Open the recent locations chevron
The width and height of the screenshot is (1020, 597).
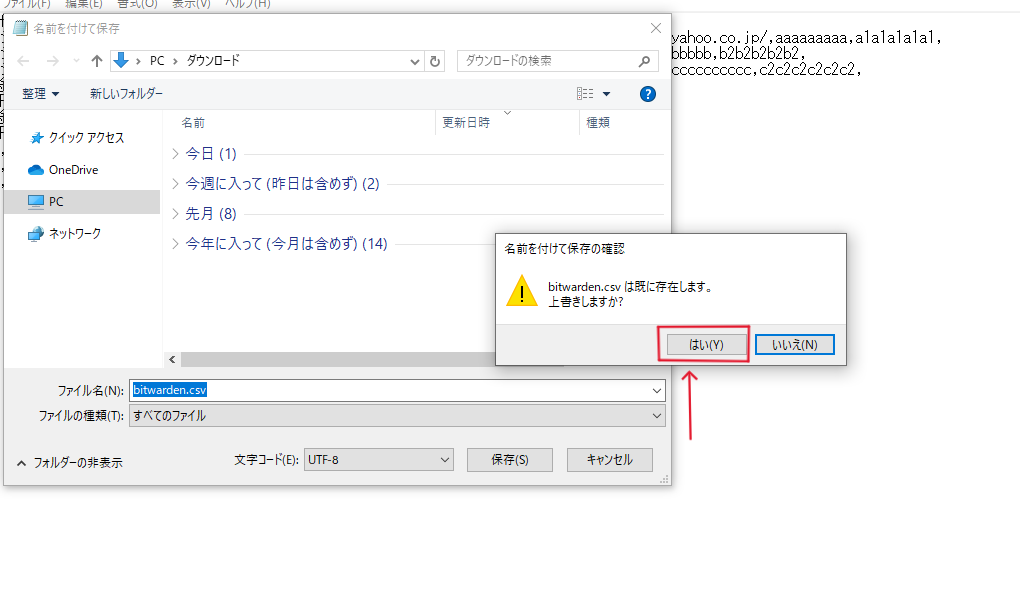pos(76,61)
